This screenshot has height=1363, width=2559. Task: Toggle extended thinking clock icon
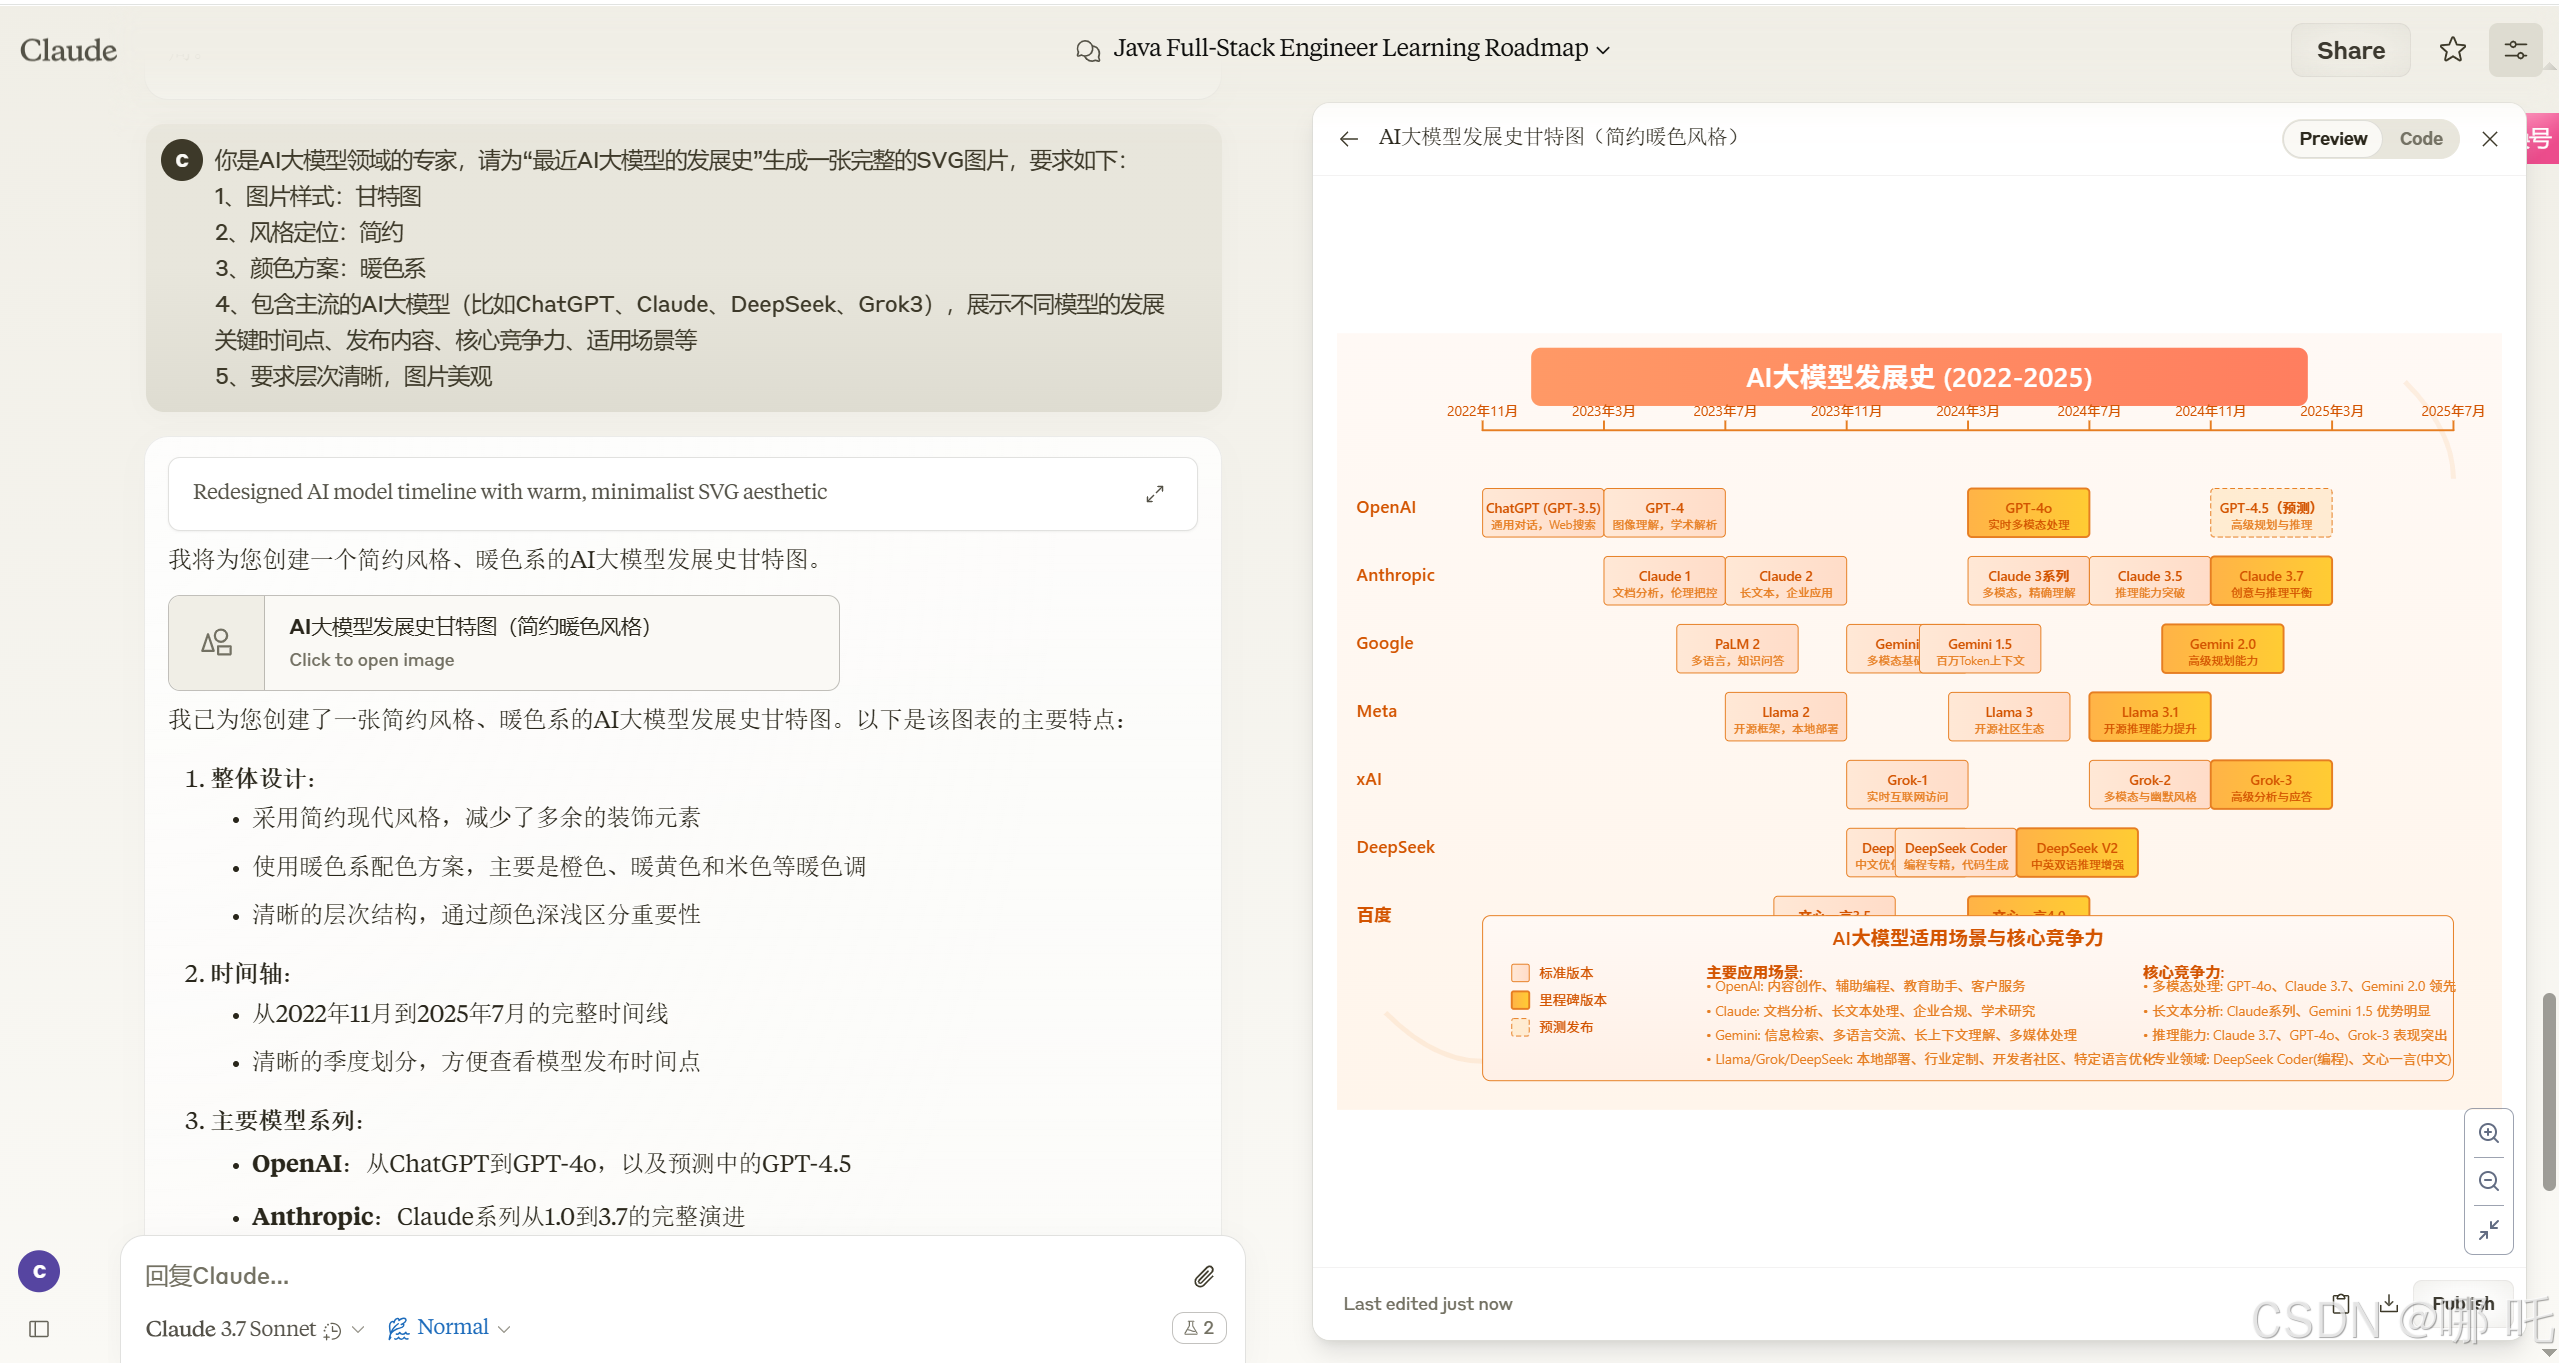(x=333, y=1330)
